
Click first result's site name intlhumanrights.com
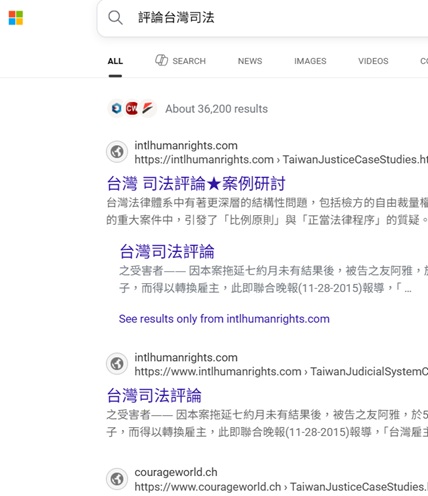pos(186,145)
